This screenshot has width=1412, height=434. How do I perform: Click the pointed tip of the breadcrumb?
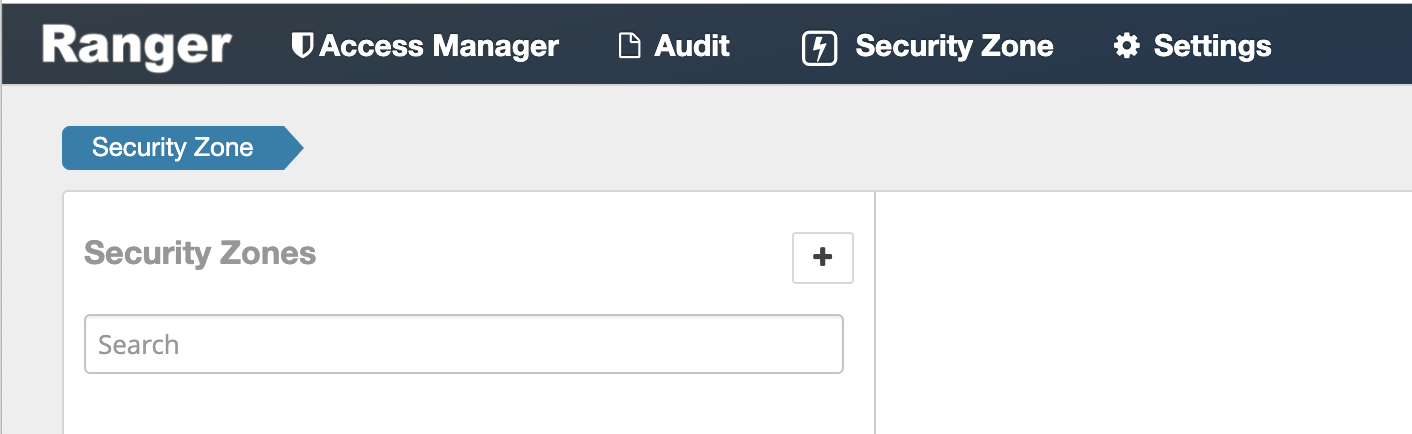pos(296,148)
